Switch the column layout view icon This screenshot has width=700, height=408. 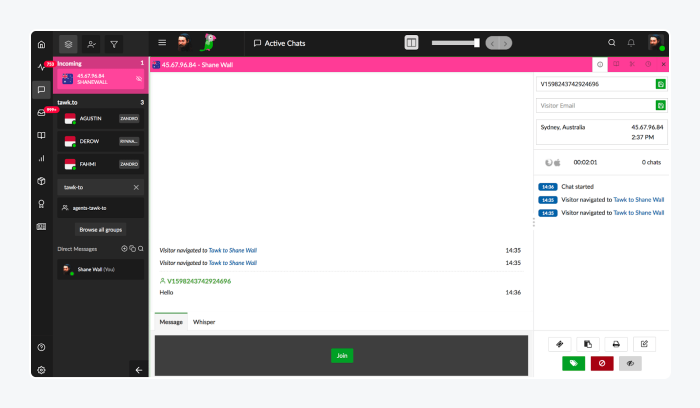click(411, 43)
